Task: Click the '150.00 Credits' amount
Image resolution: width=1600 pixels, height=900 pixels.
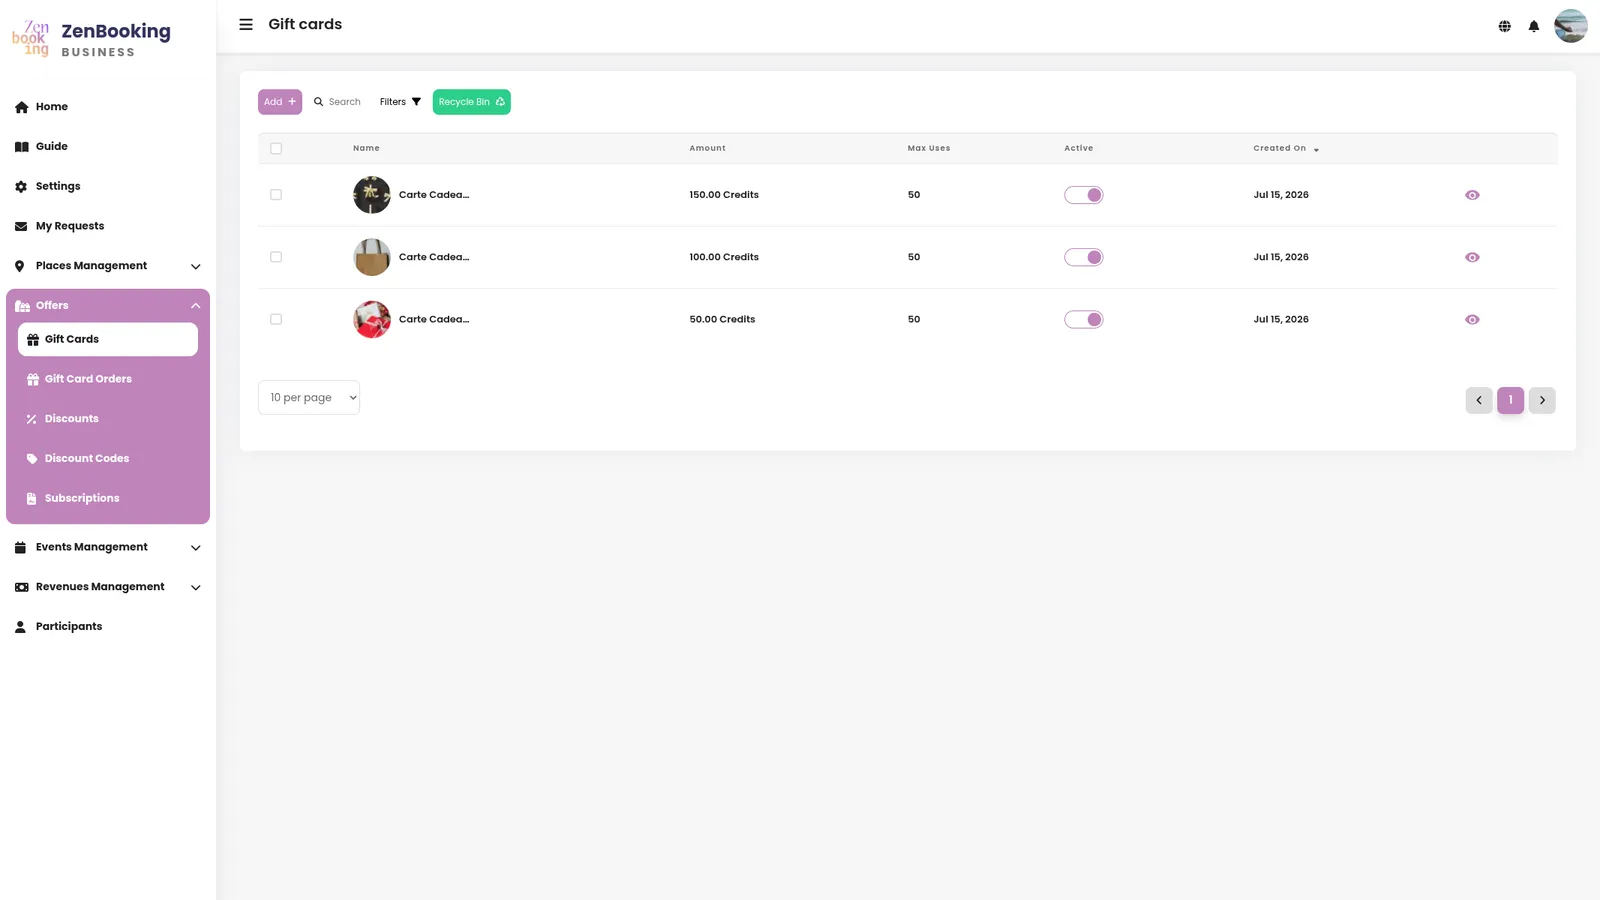Action: (x=724, y=195)
